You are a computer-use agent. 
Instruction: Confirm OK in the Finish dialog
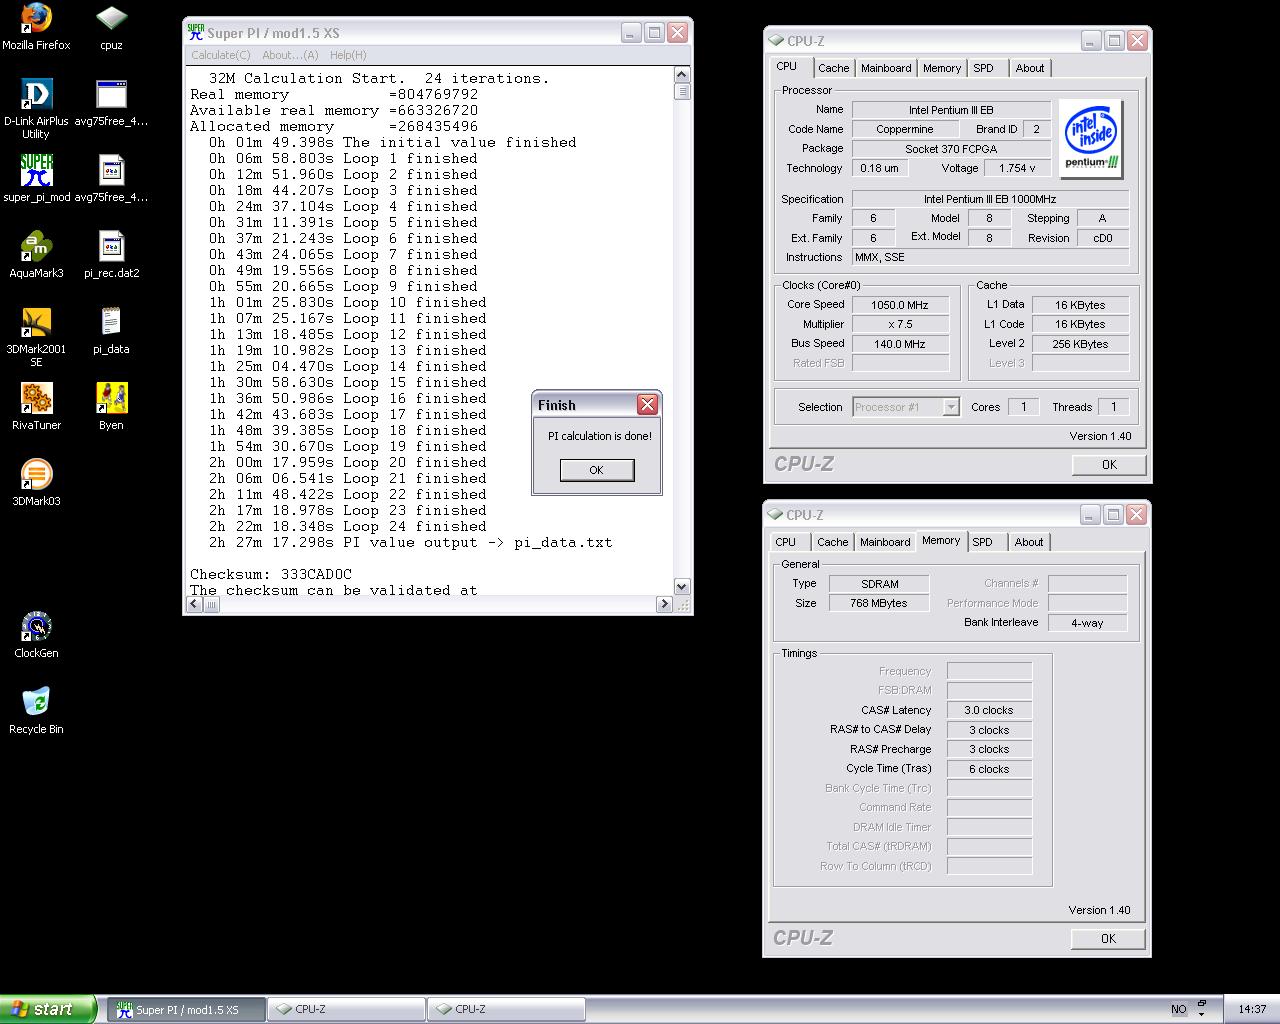click(x=597, y=470)
